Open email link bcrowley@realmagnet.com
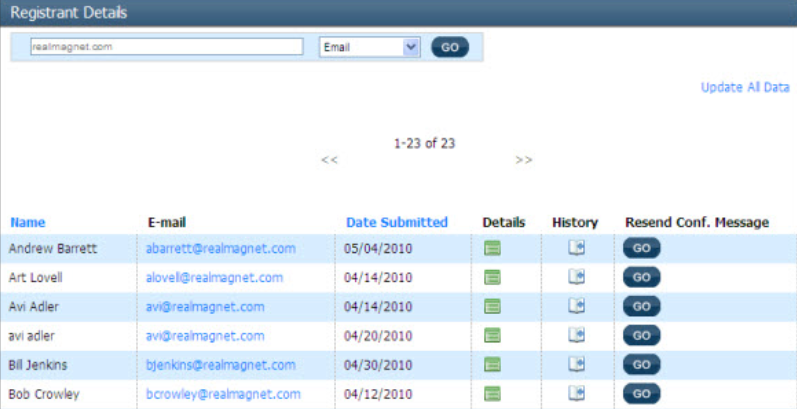Image resolution: width=797 pixels, height=409 pixels. 223,394
